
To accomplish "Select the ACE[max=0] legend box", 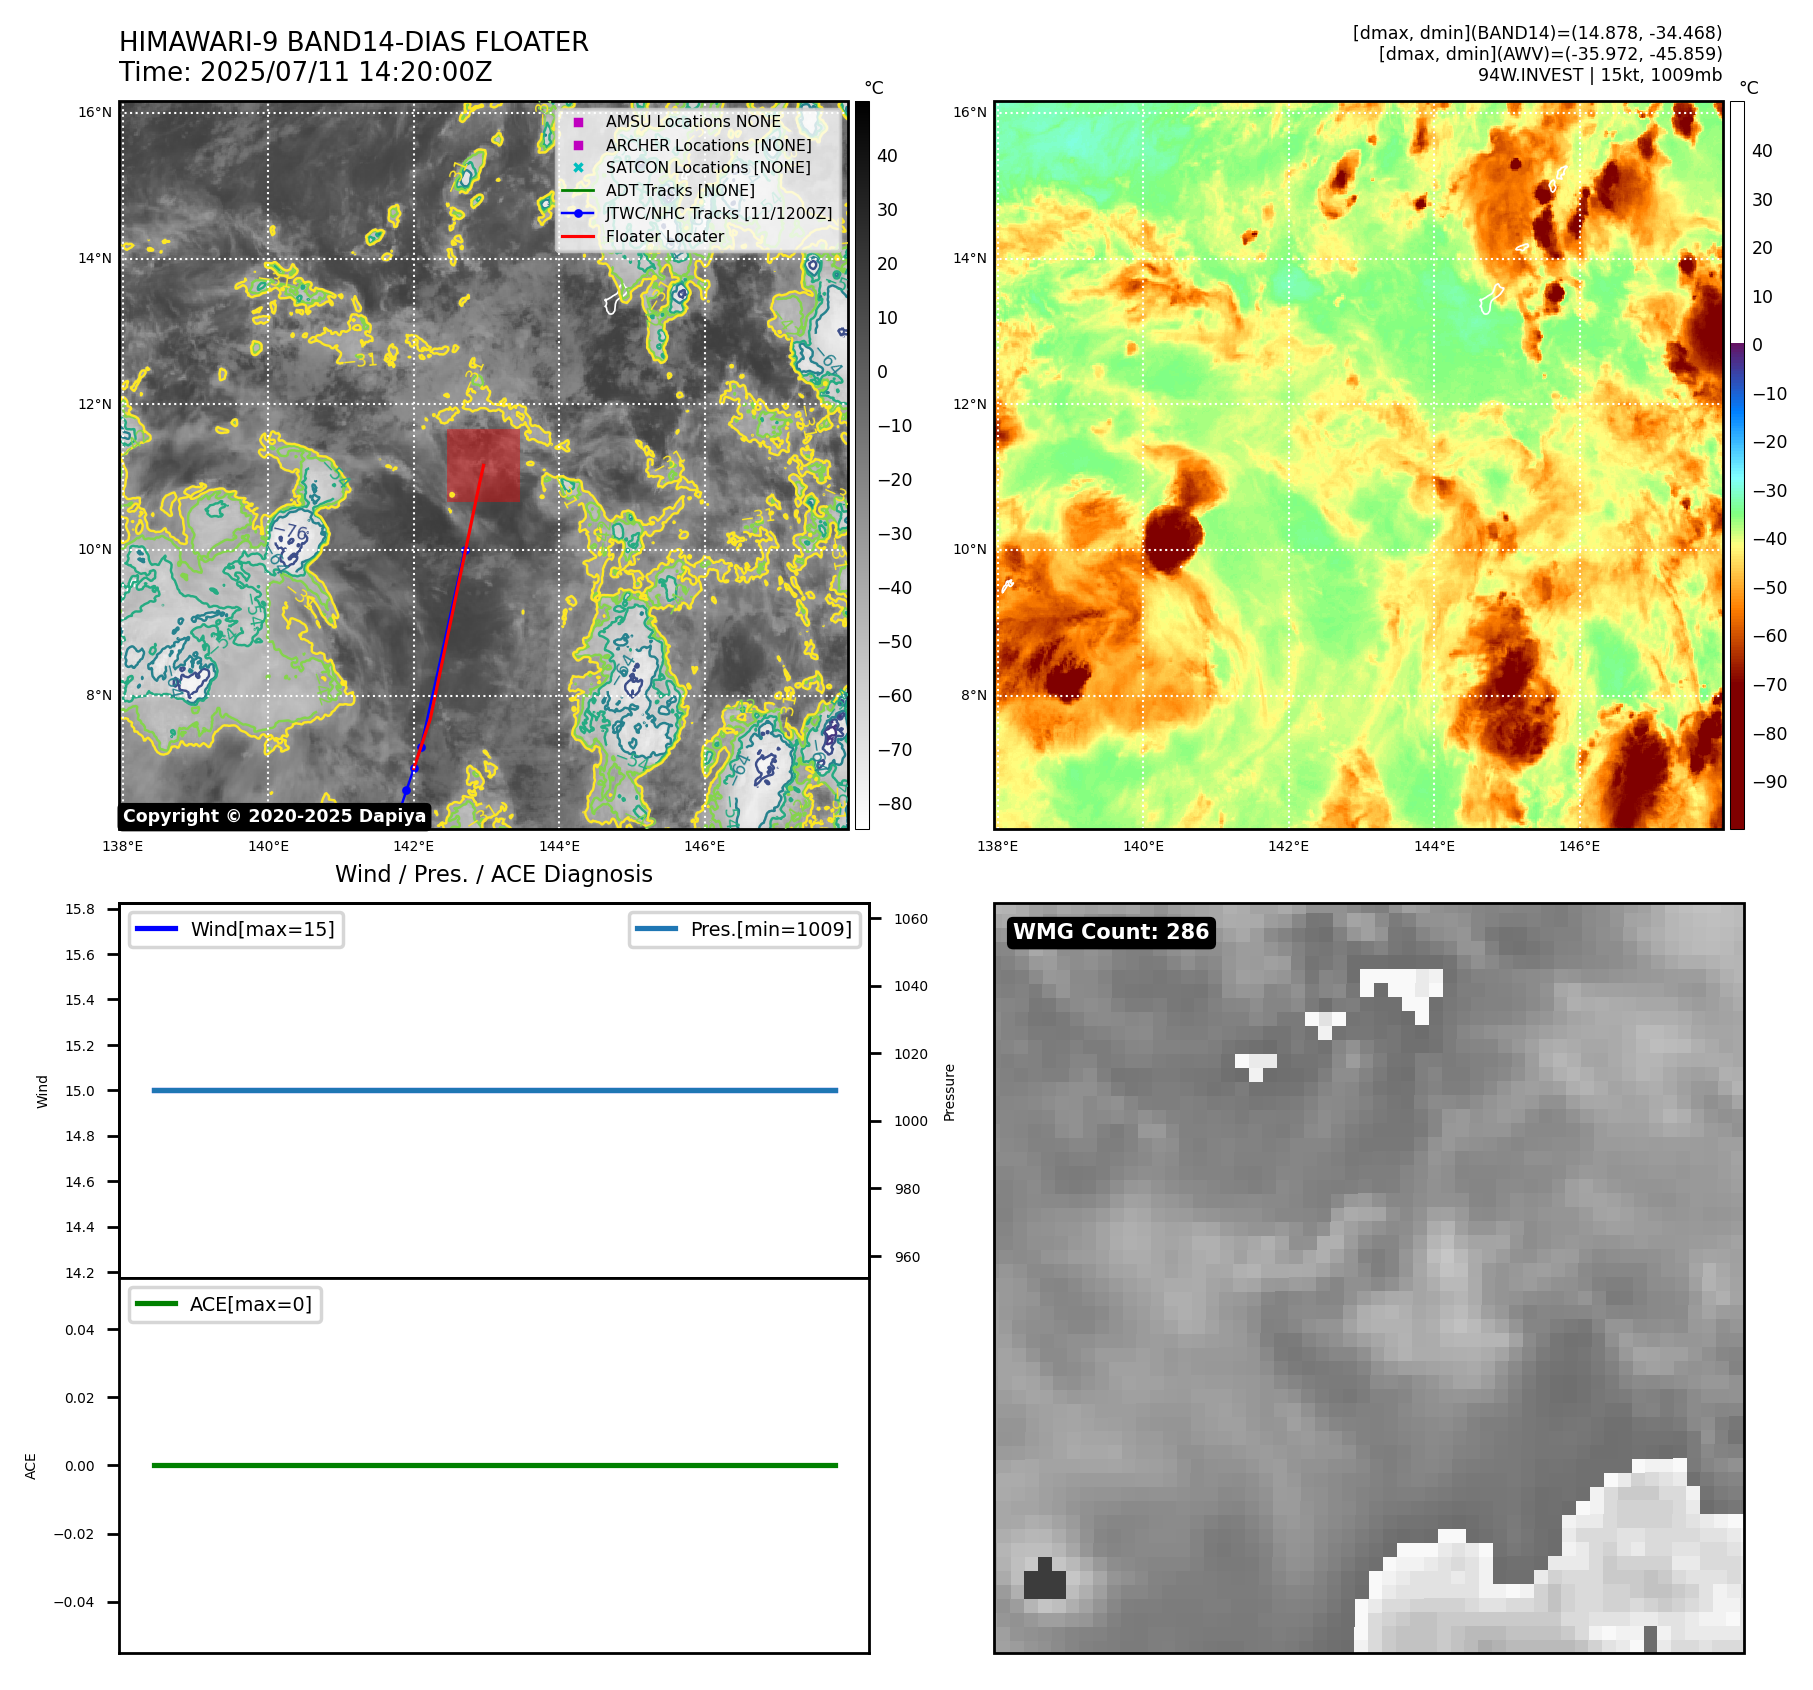I will tap(225, 1304).
